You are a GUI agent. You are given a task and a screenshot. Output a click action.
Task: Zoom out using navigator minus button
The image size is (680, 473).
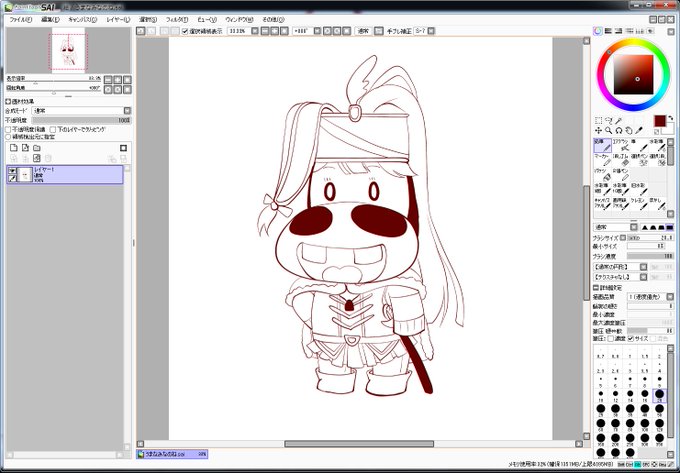(x=108, y=79)
